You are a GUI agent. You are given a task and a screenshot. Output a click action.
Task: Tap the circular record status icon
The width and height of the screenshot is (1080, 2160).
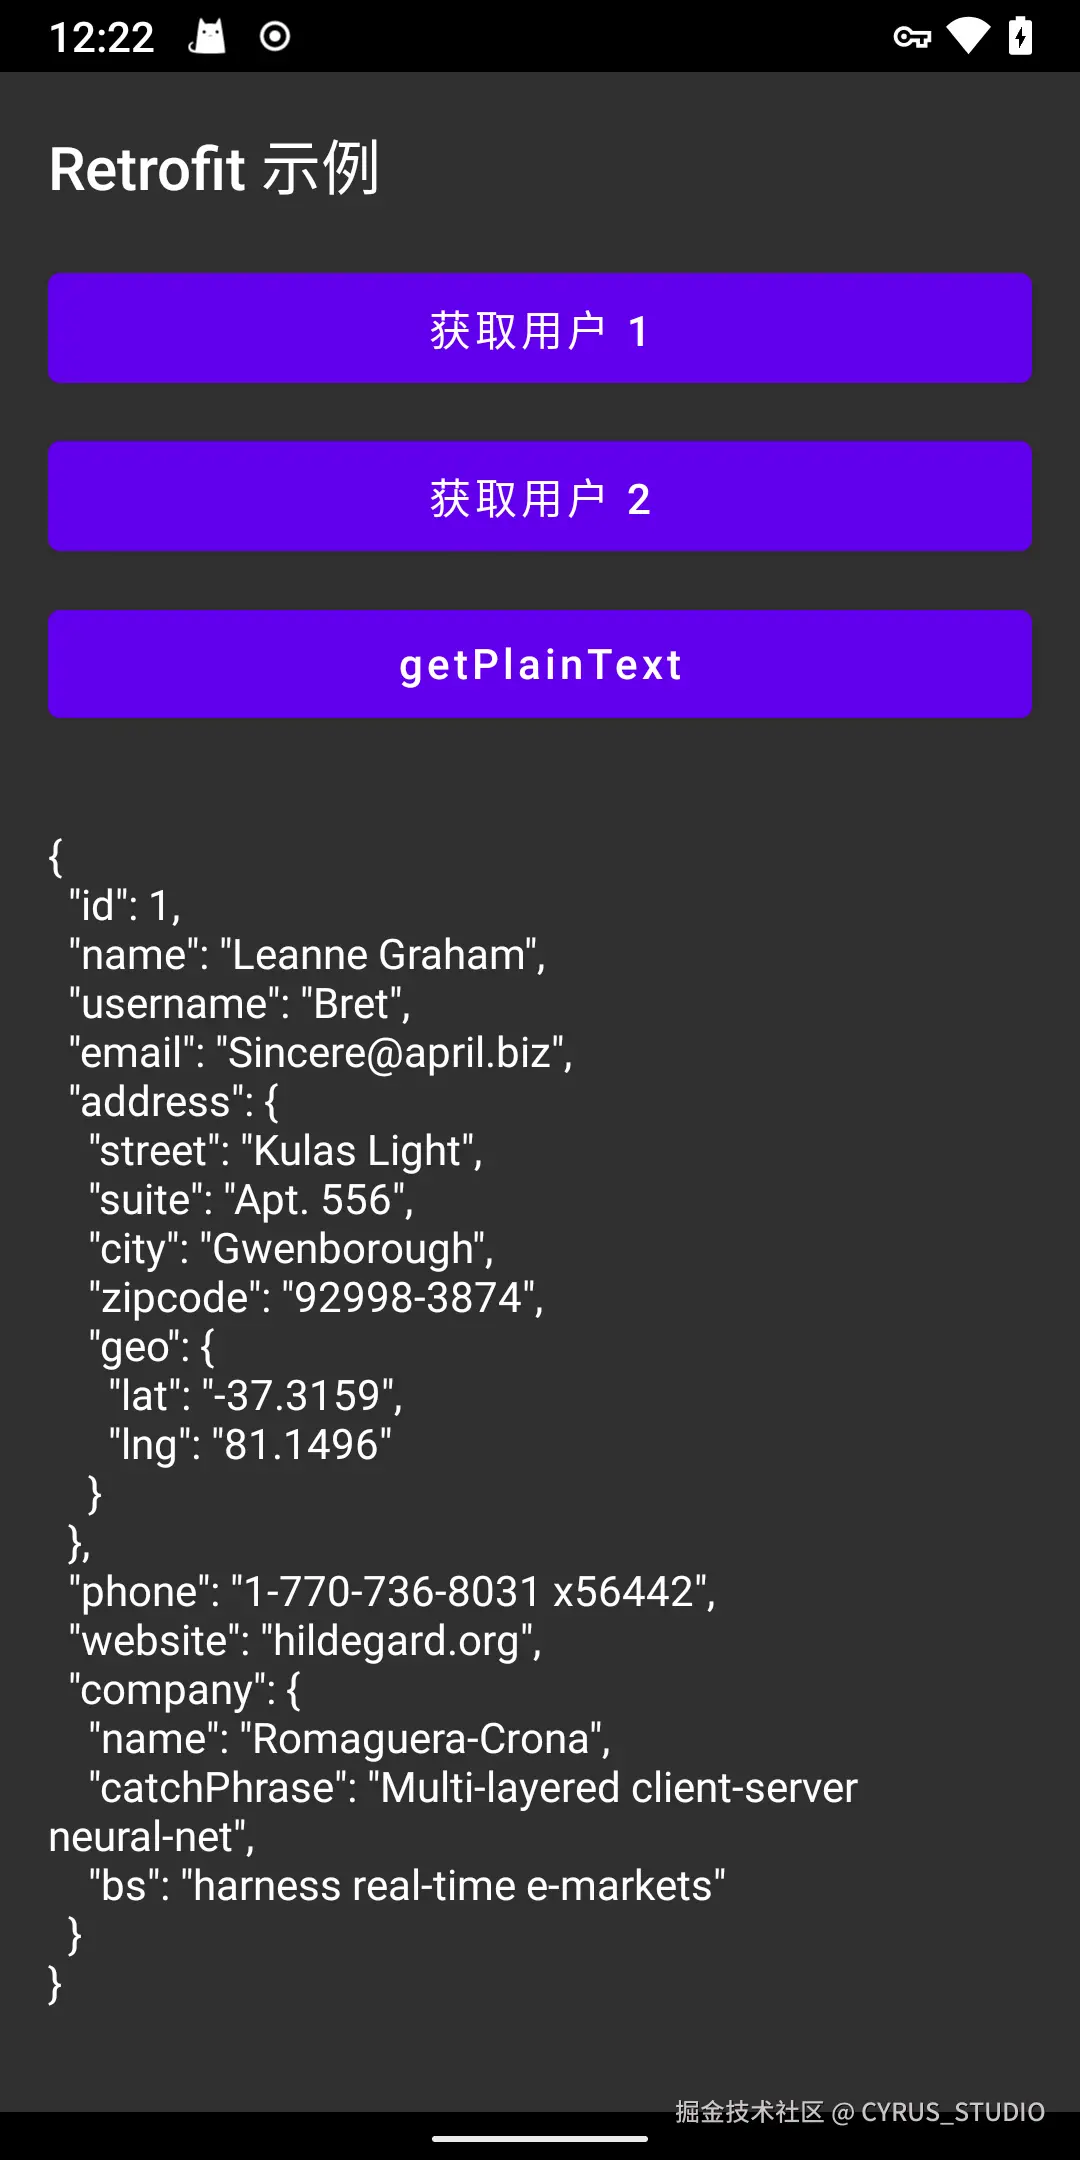pyautogui.click(x=275, y=37)
